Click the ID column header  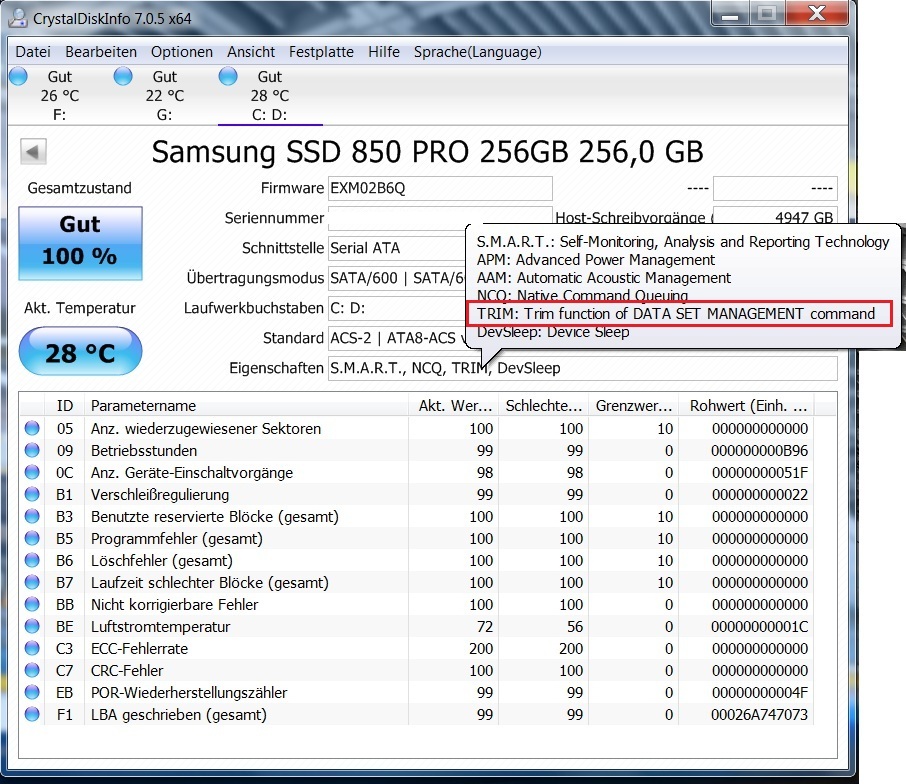pos(65,406)
